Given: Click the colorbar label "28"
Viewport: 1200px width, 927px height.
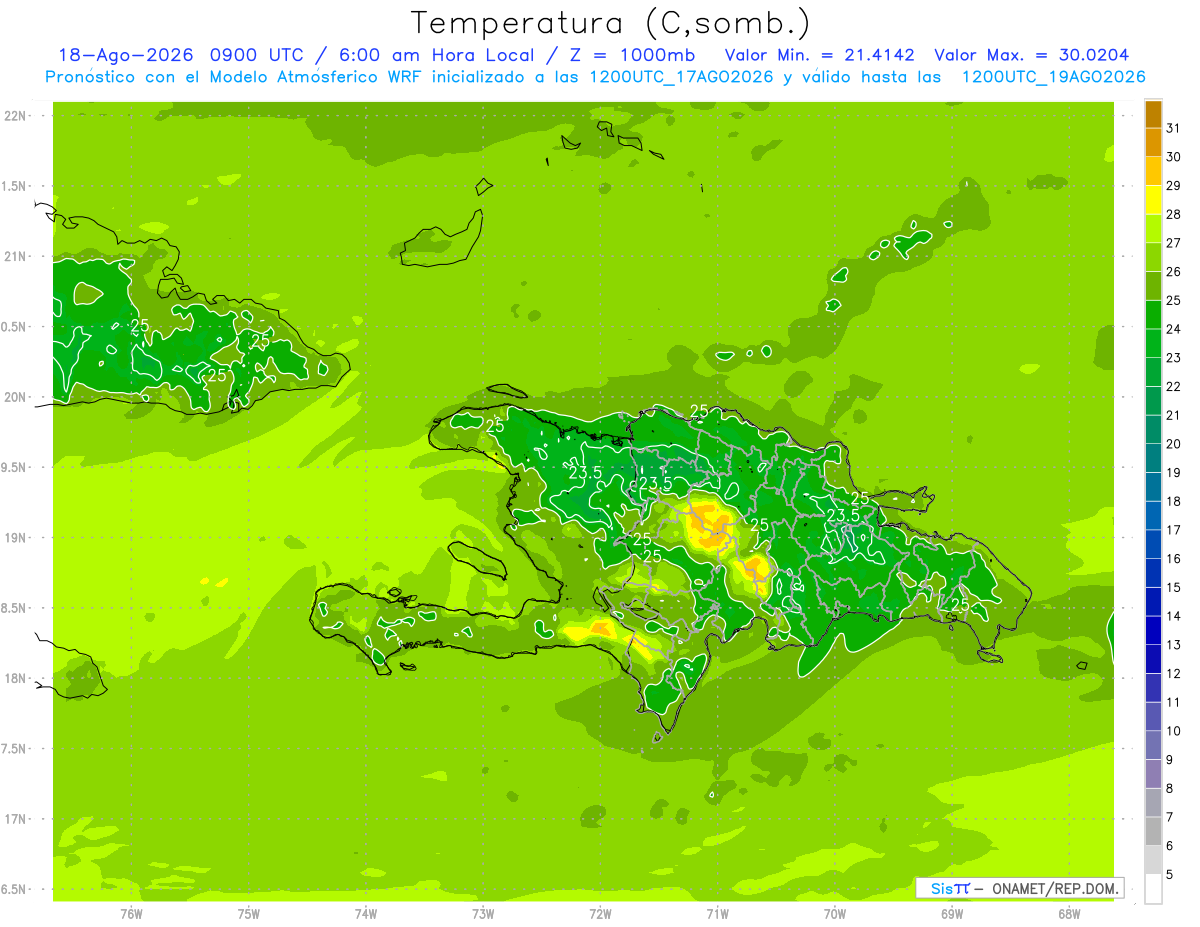Looking at the screenshot, I should pyautogui.click(x=1173, y=214).
